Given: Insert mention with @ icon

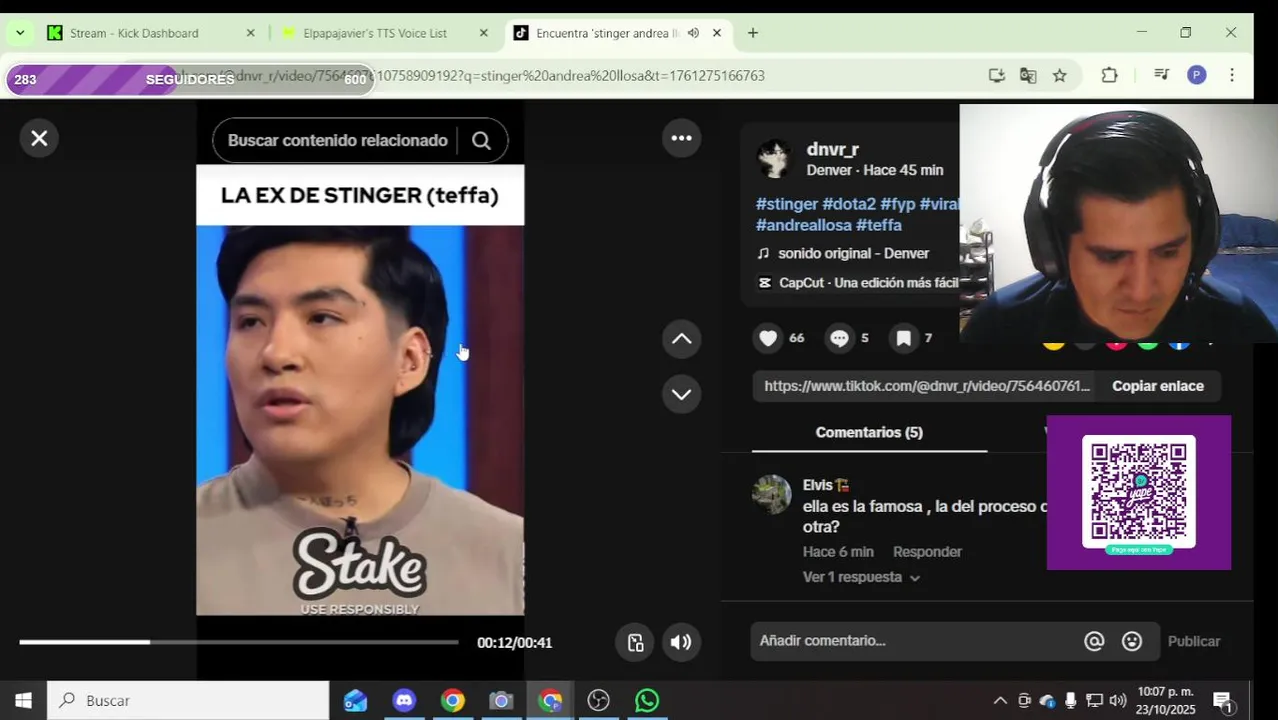Looking at the screenshot, I should pyautogui.click(x=1094, y=641).
